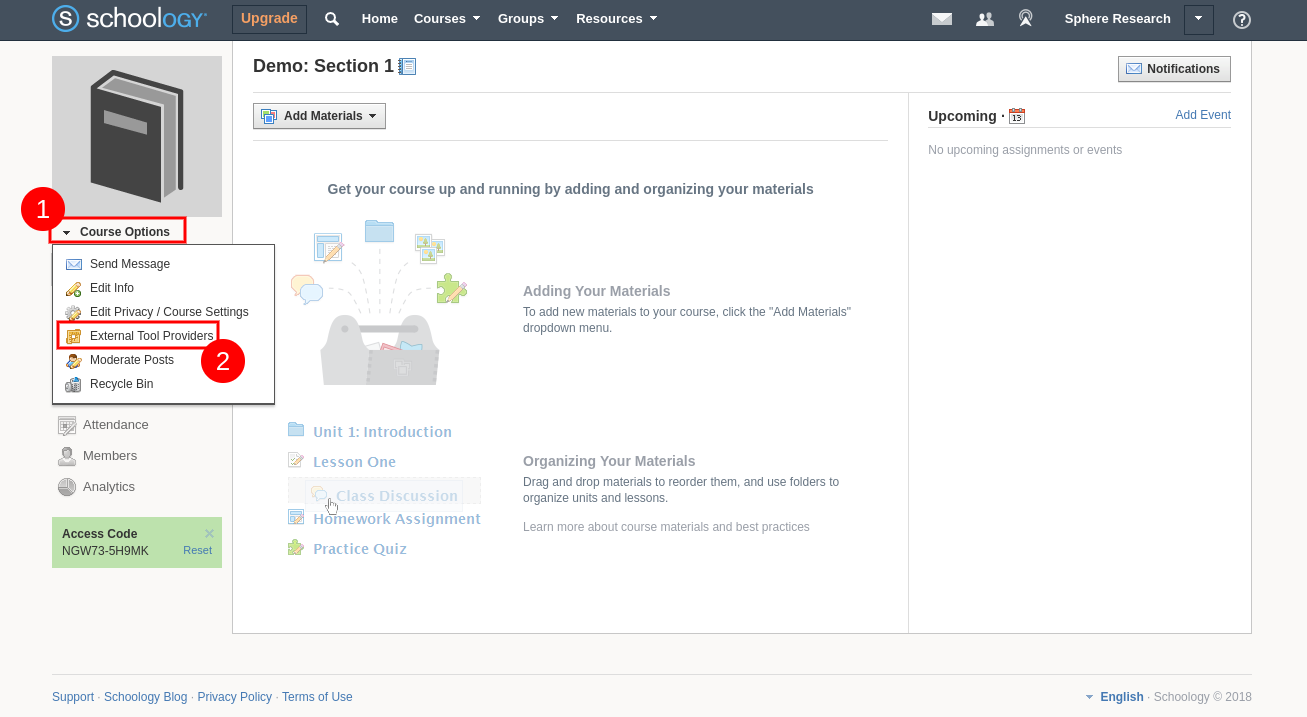Click the Upgrade button
Image resolution: width=1307 pixels, height=717 pixels.
269,19
